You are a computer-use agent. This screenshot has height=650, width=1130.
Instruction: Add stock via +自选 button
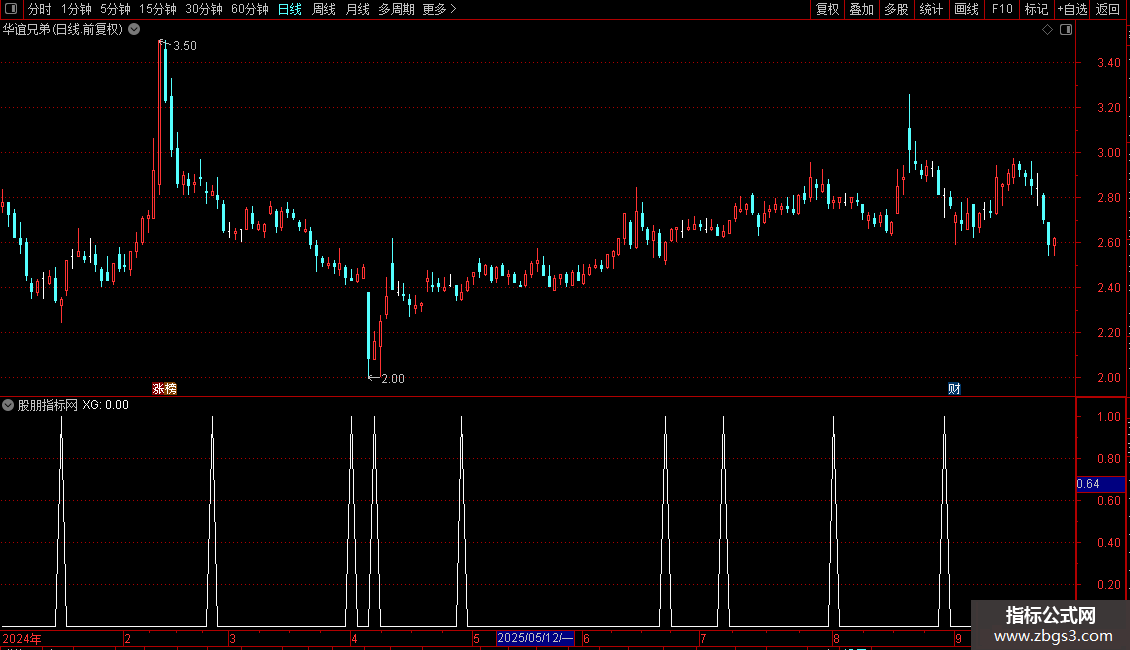(1072, 9)
